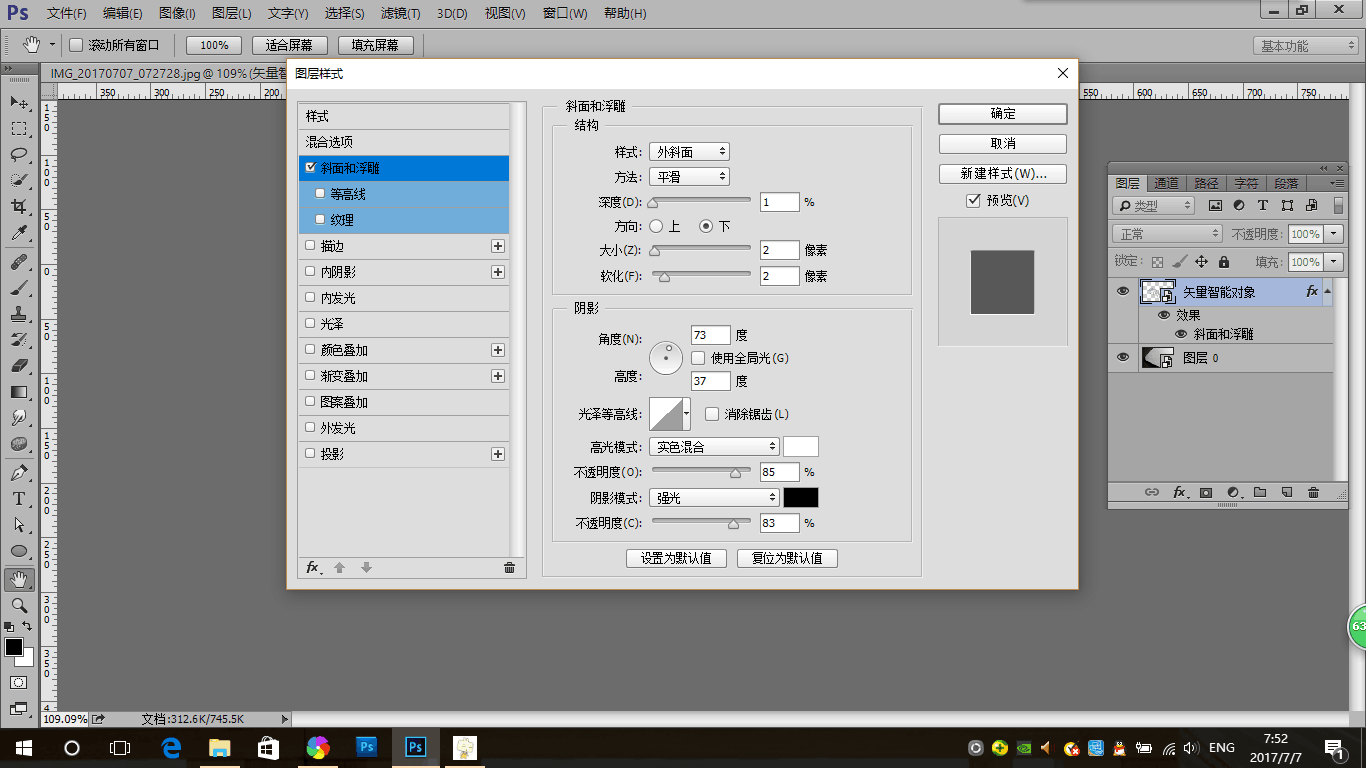The height and width of the screenshot is (768, 1366).
Task: Select the Type tool in toolbar
Action: (x=19, y=499)
